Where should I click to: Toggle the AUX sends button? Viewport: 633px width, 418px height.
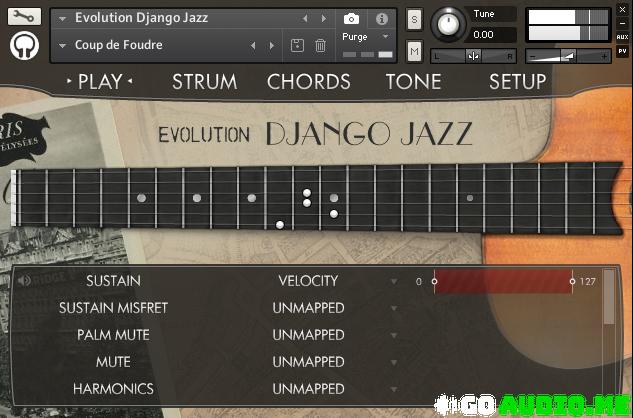622,37
